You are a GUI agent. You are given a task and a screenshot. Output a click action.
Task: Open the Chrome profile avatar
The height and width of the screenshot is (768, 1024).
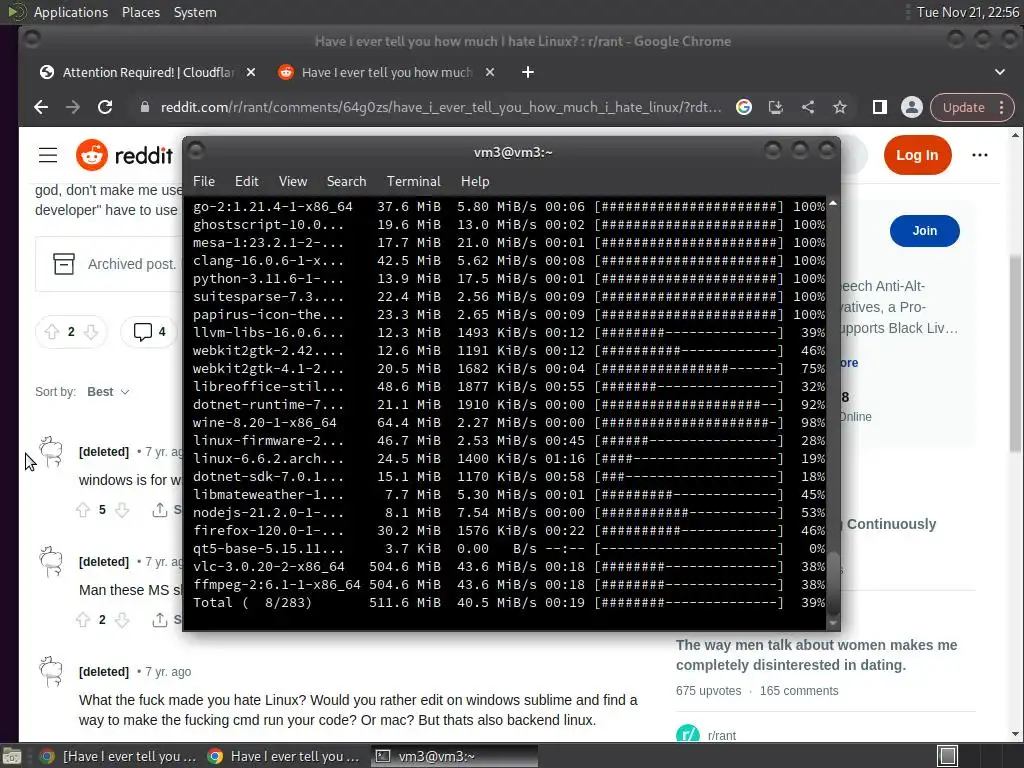click(912, 107)
